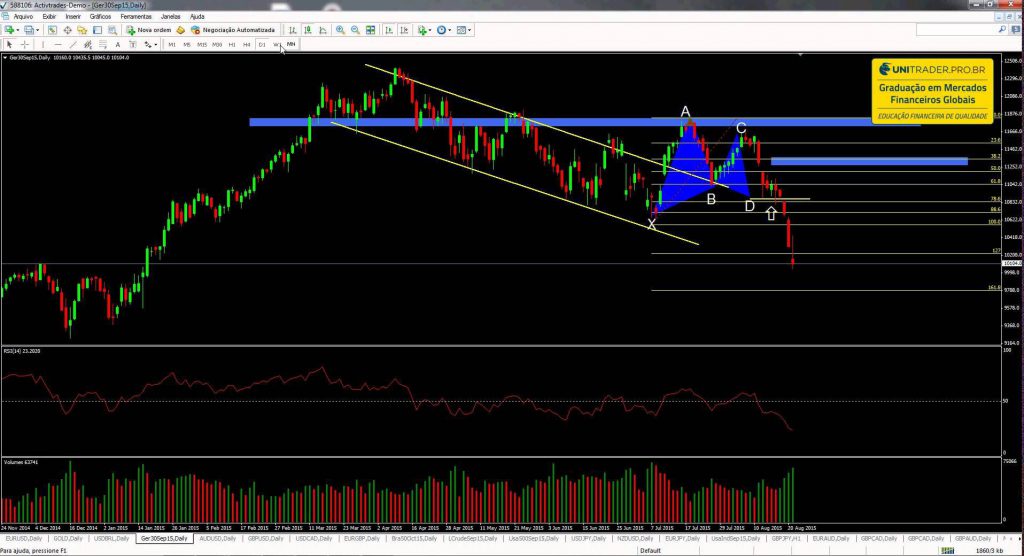Screen dimensions: 1024x556
Task: Open the Ajuda menu
Action: pyautogui.click(x=197, y=16)
